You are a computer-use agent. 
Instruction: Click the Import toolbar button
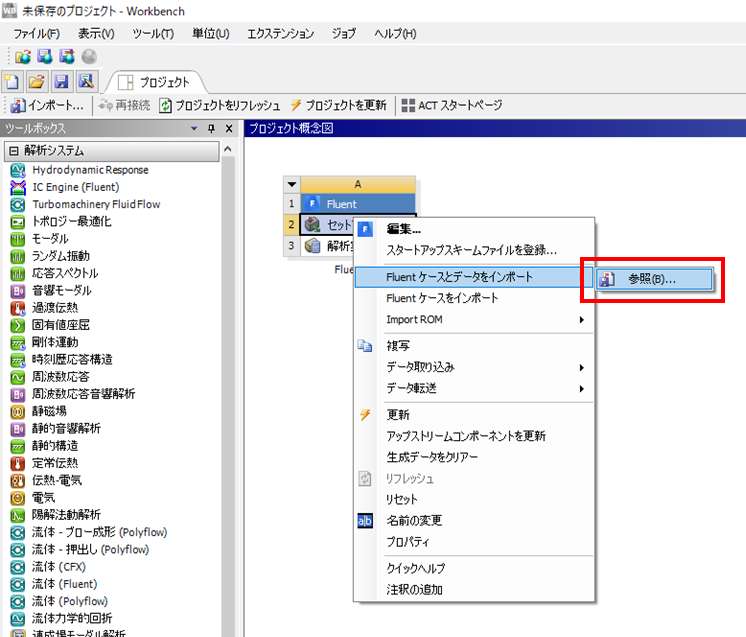click(x=47, y=105)
